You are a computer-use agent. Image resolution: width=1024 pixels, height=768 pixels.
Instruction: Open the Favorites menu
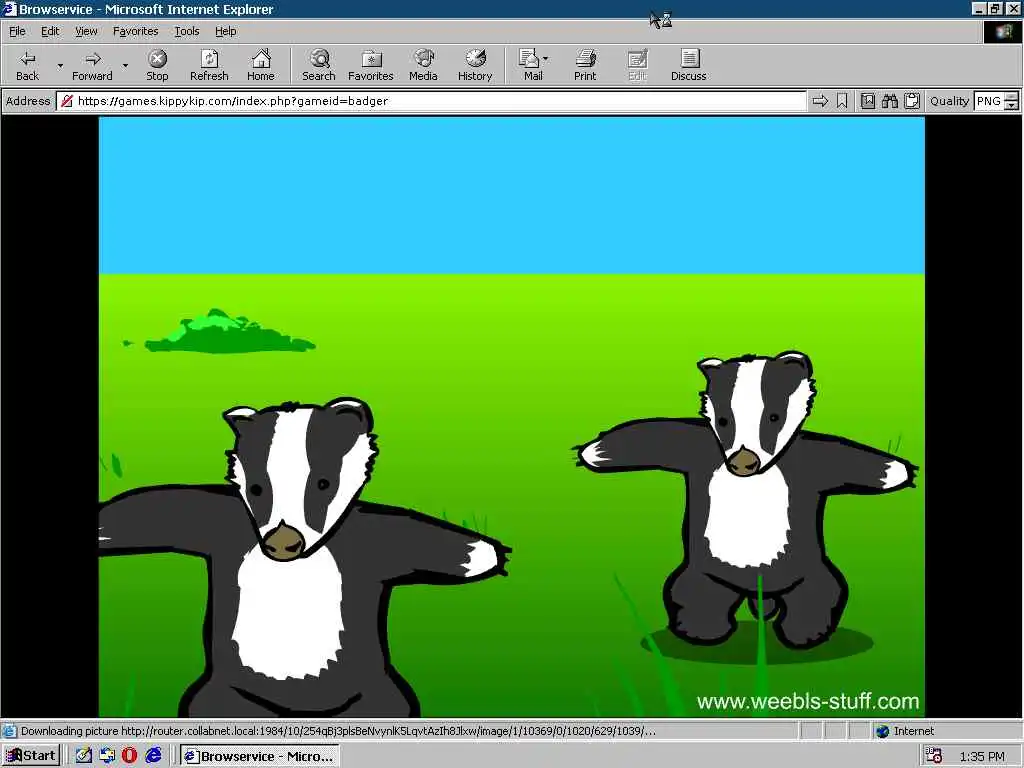[x=135, y=31]
